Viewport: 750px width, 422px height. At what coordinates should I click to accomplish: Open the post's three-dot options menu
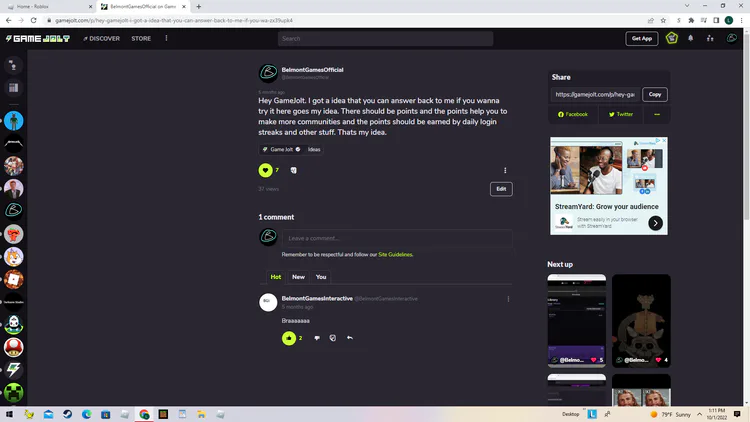coord(505,170)
